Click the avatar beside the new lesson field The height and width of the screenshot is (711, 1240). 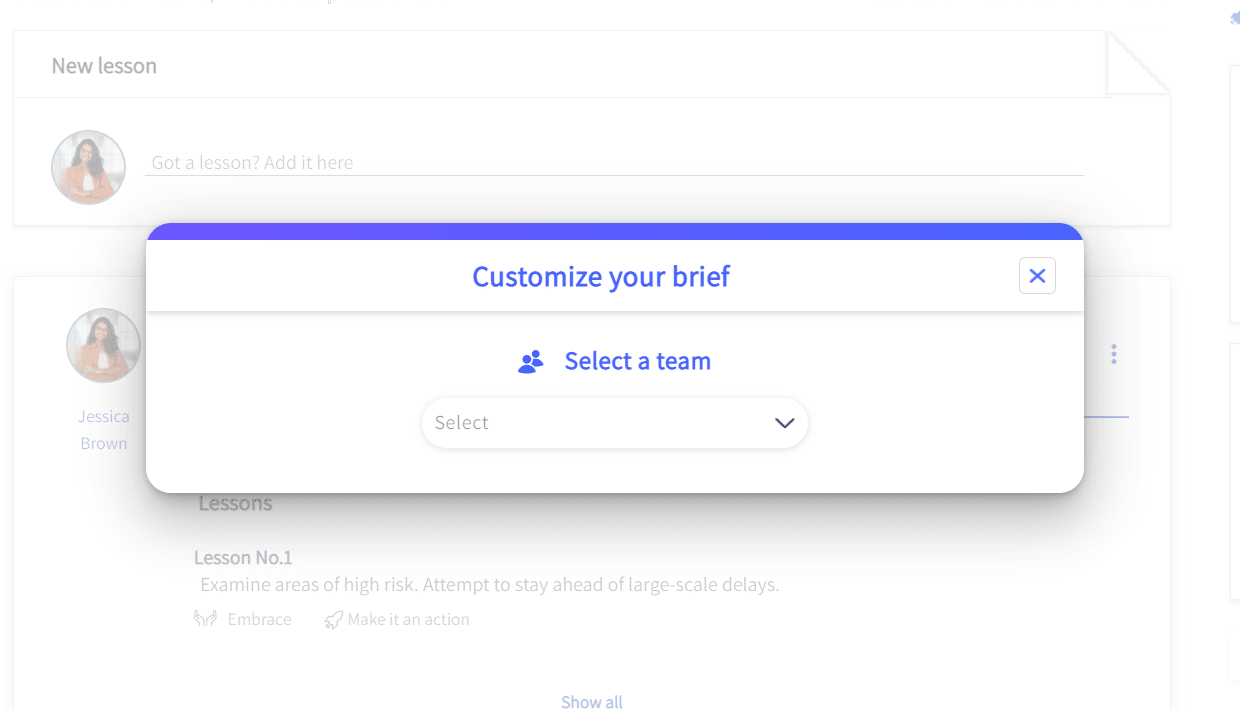pos(88,167)
